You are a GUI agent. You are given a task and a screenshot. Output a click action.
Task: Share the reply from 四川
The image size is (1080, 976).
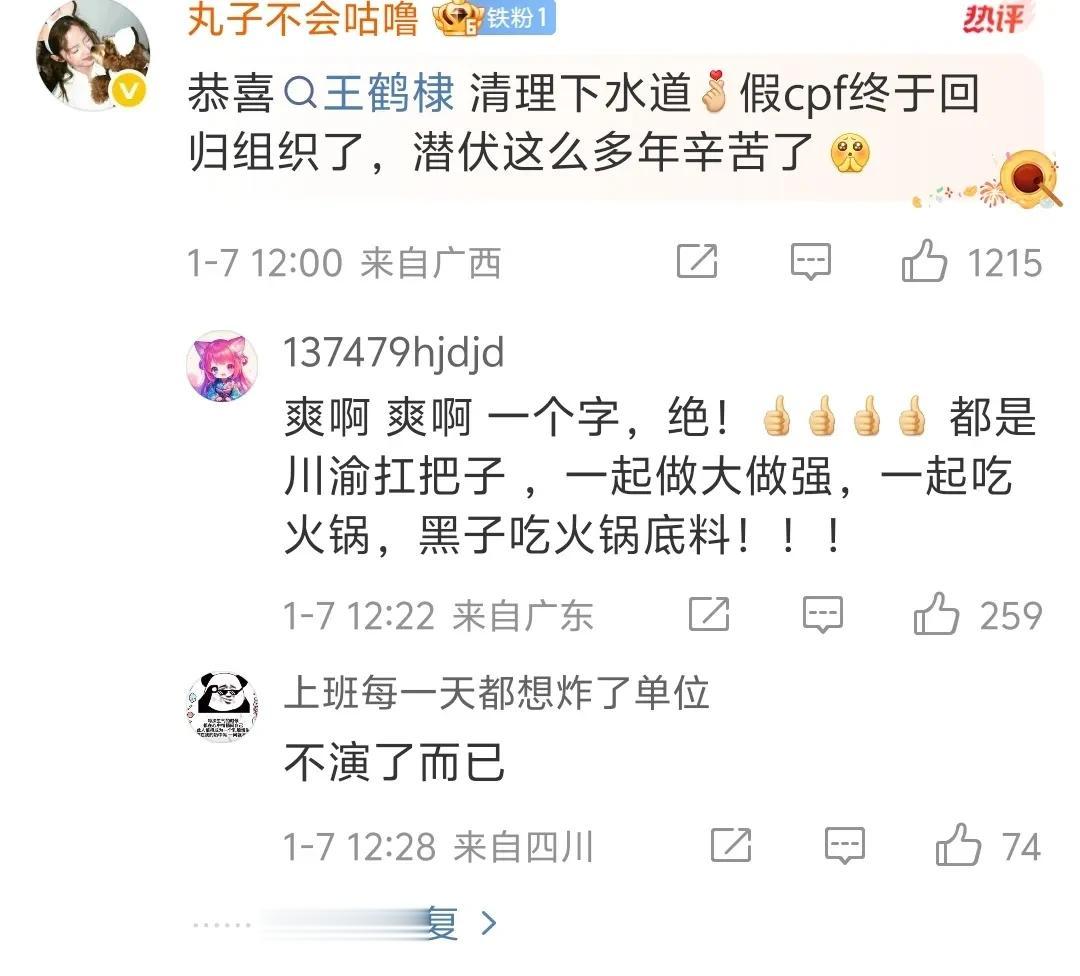click(x=731, y=844)
